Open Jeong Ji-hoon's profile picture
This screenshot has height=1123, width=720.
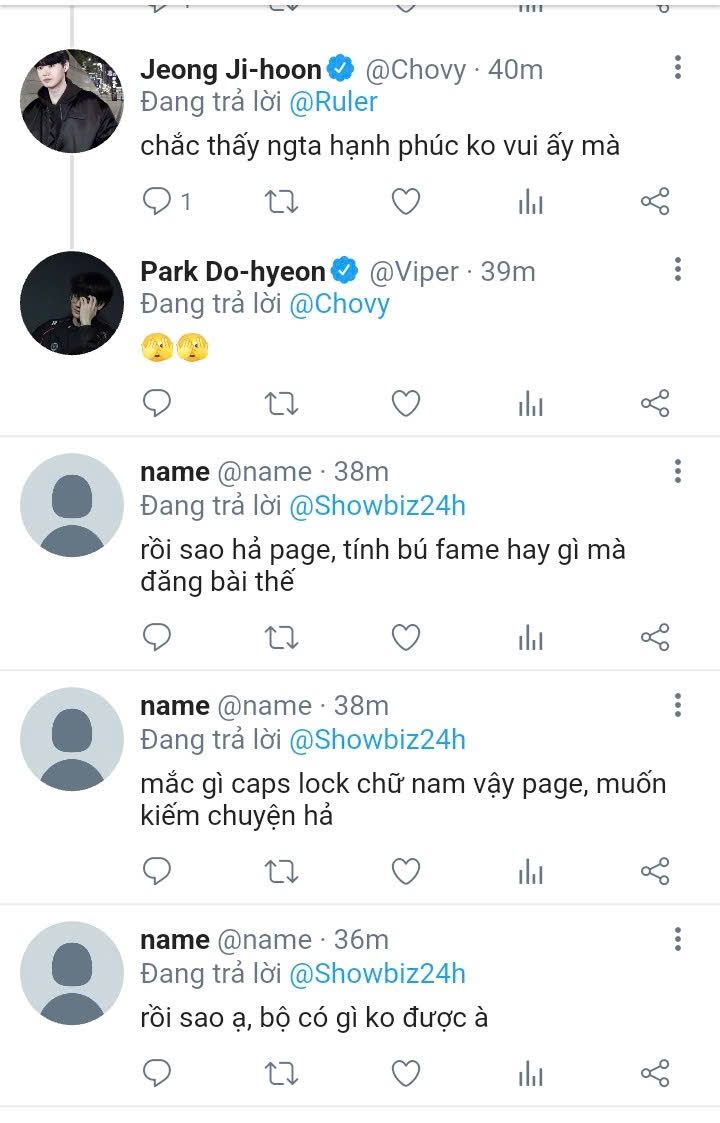tap(72, 101)
